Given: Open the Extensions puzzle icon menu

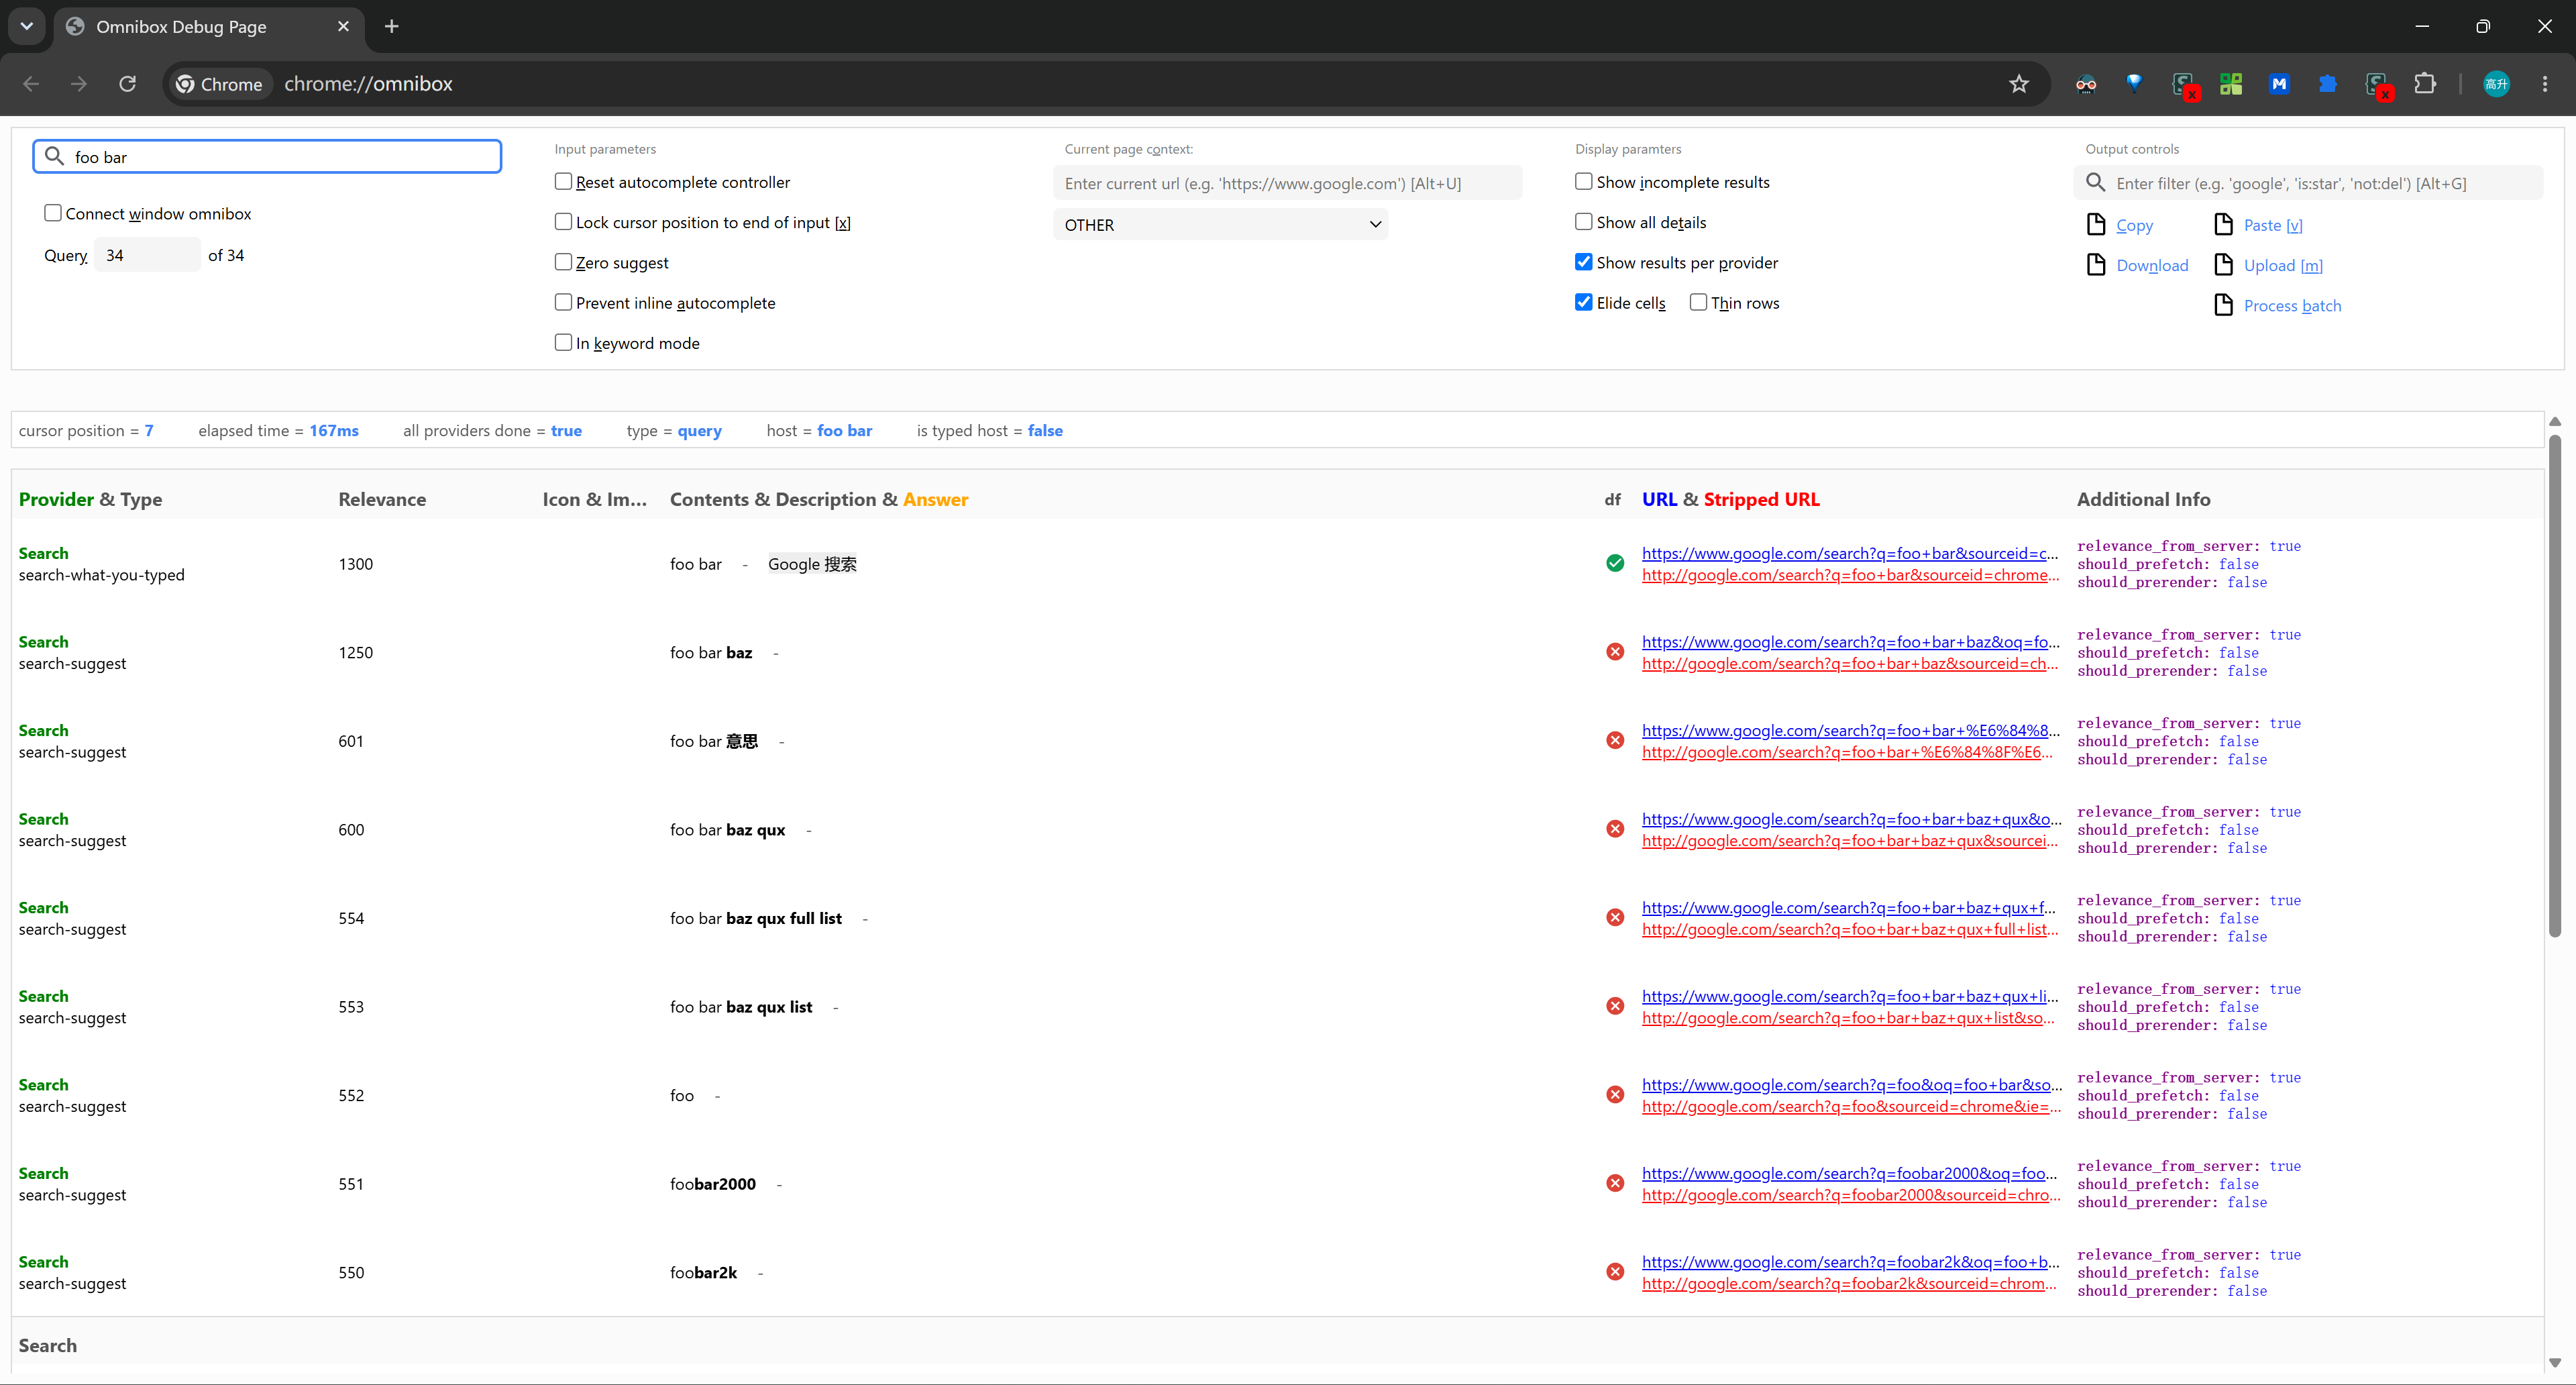Looking at the screenshot, I should [2425, 84].
